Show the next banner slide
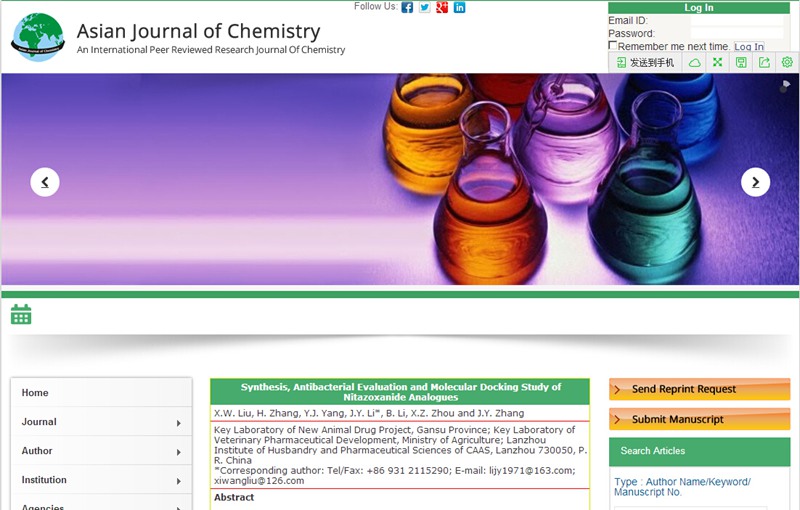 pos(755,182)
